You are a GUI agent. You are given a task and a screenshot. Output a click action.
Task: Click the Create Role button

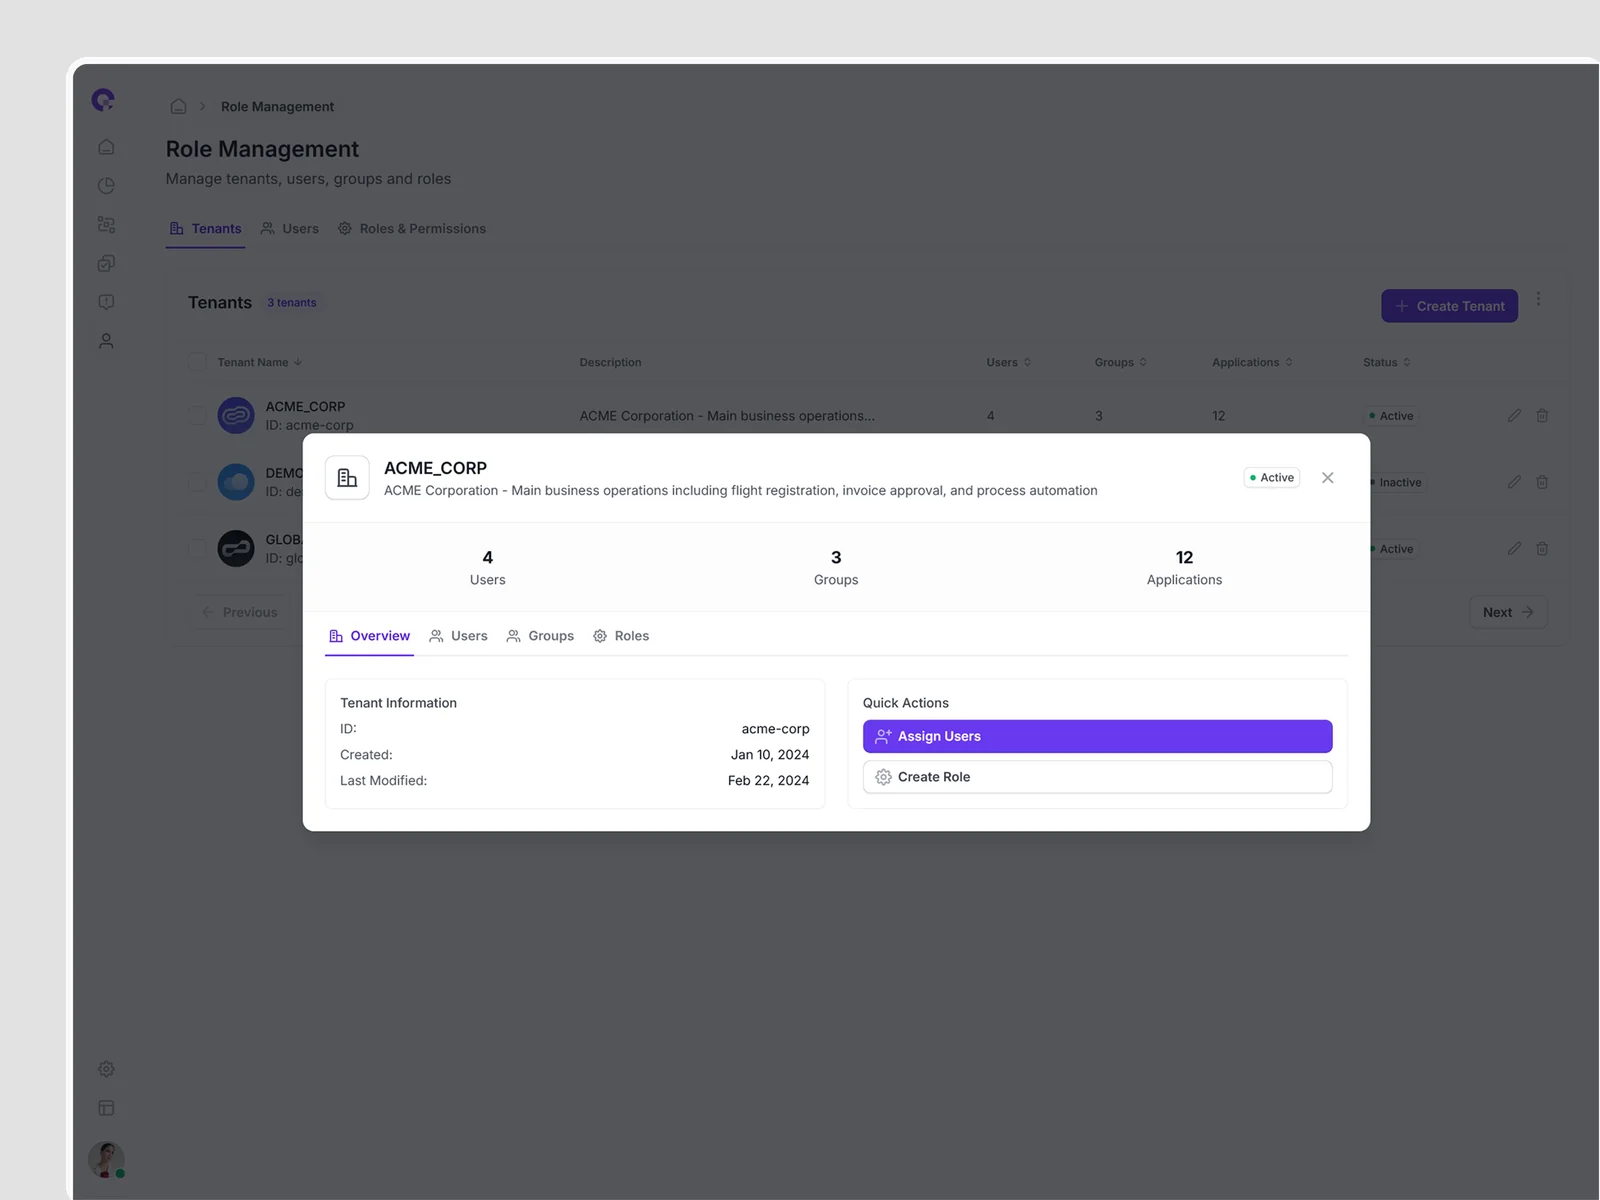point(1097,777)
